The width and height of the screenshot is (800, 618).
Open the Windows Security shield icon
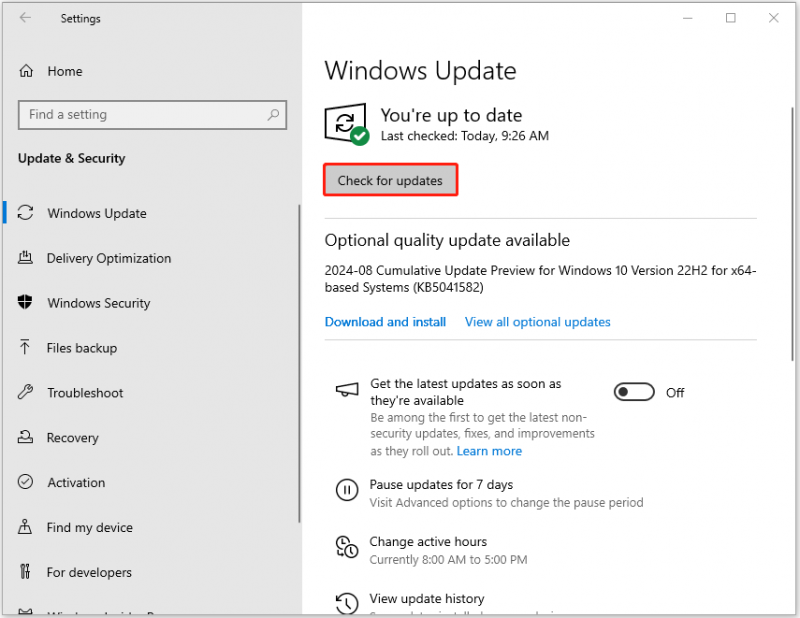(25, 302)
